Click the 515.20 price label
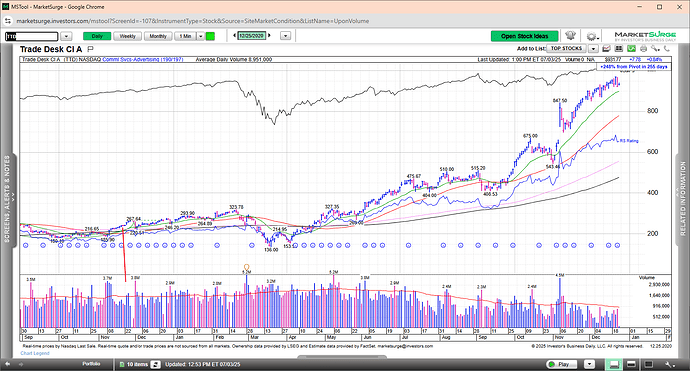 pyautogui.click(x=478, y=168)
